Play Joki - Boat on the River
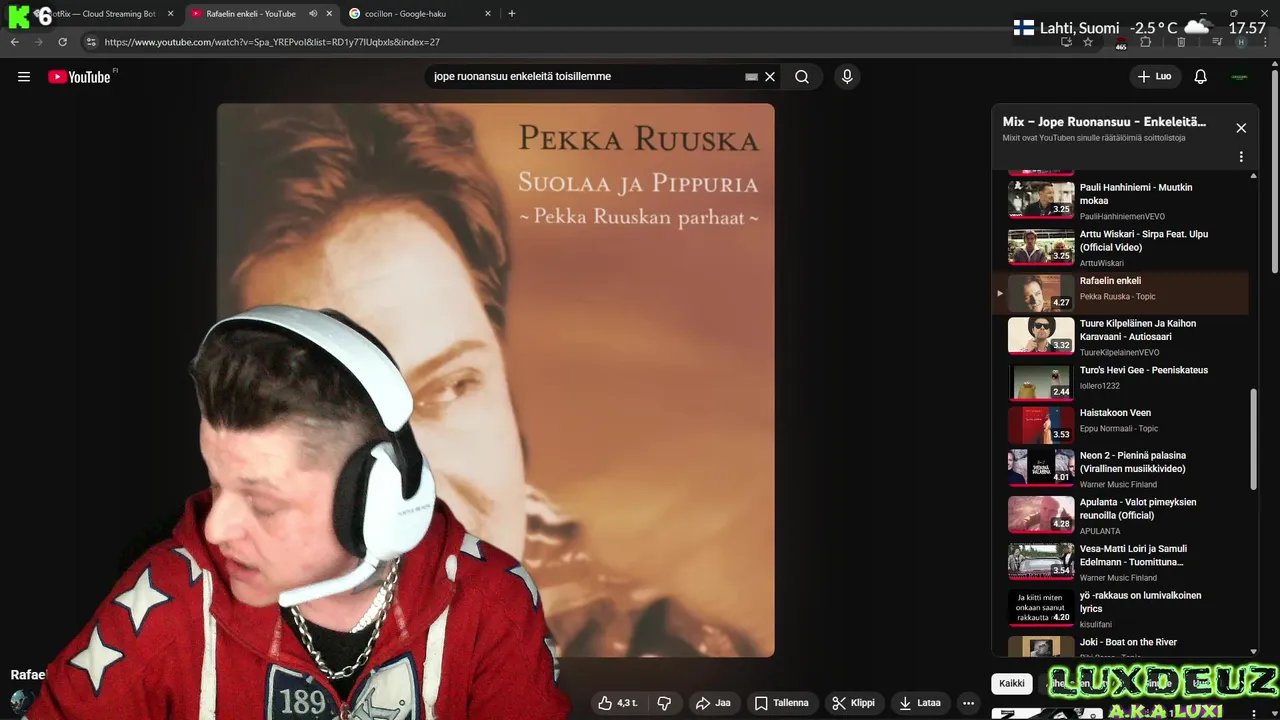Image resolution: width=1280 pixels, height=720 pixels. 1120,647
